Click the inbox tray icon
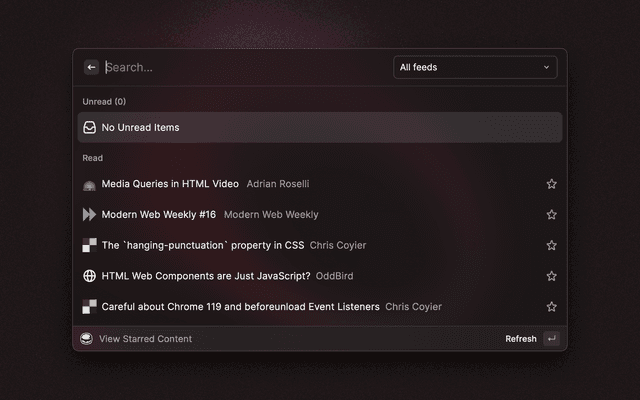The height and width of the screenshot is (400, 640). 89,127
